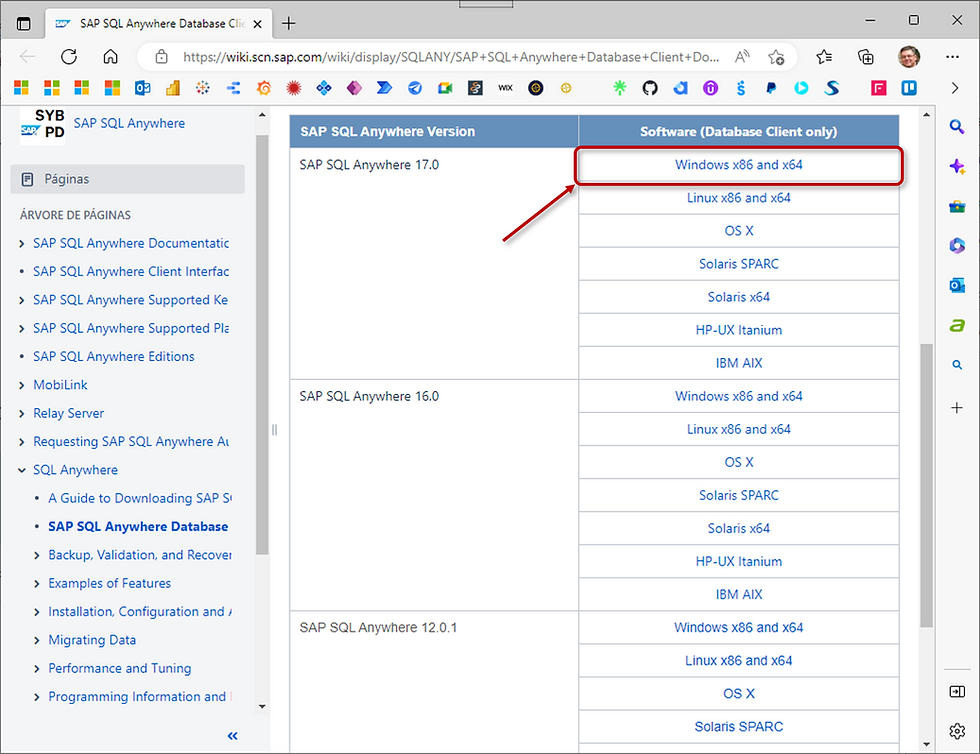This screenshot has width=980, height=754.
Task: Click the hide sidebar icon above the gear
Action: pyautogui.click(x=957, y=691)
